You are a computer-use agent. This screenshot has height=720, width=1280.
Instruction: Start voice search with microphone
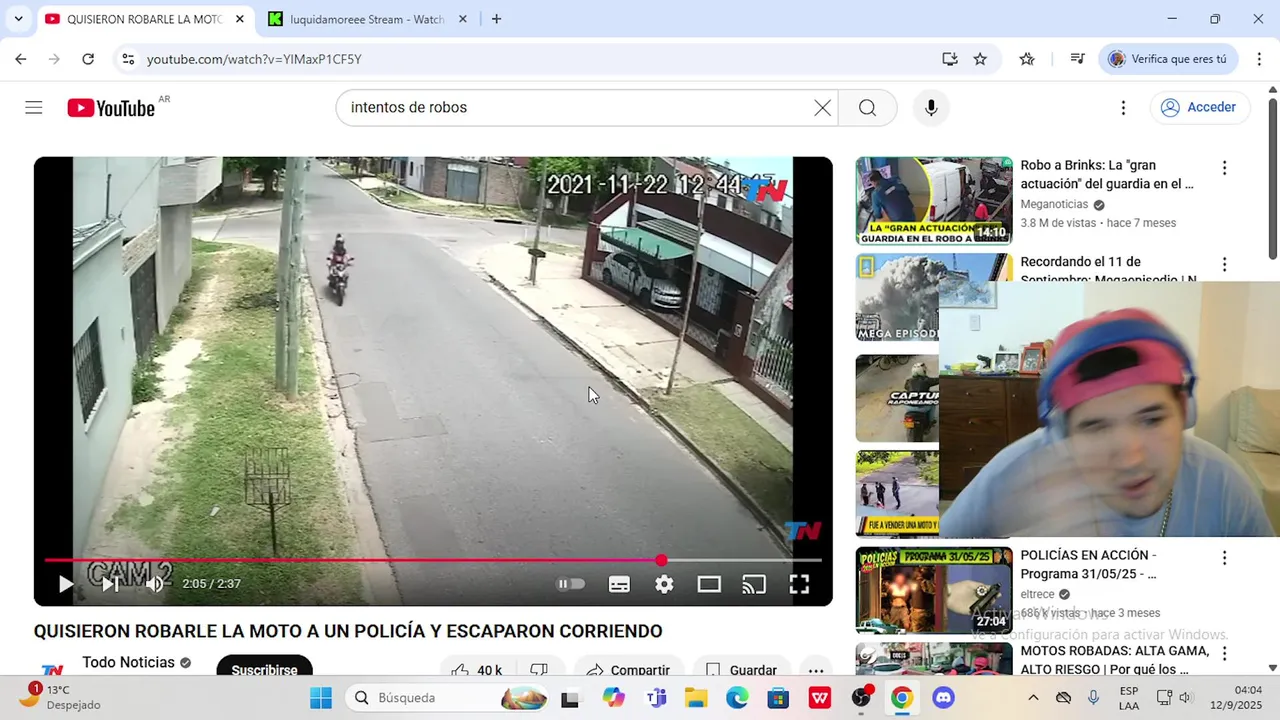click(x=931, y=108)
